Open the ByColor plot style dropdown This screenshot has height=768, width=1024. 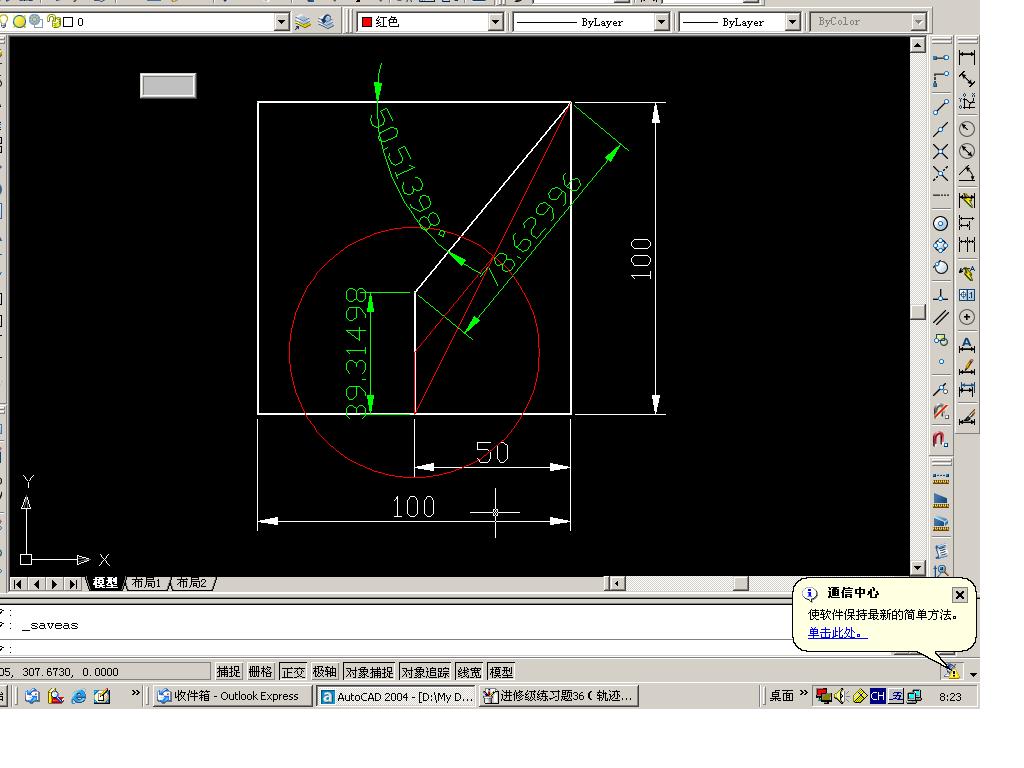(919, 22)
